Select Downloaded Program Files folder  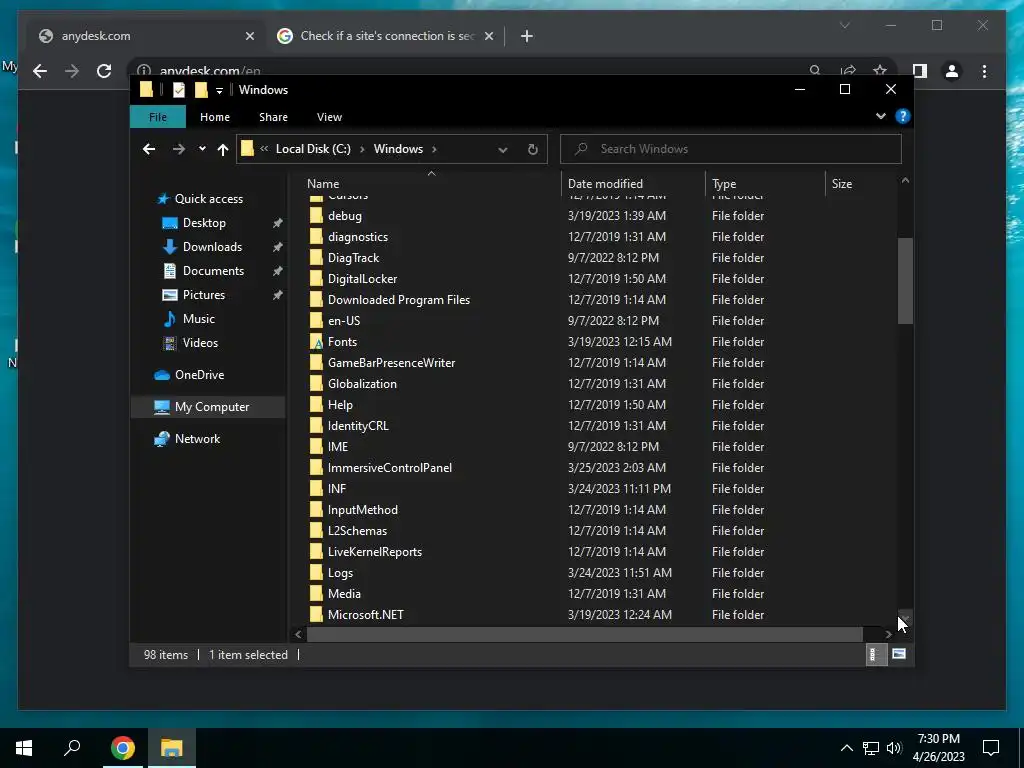[399, 300]
